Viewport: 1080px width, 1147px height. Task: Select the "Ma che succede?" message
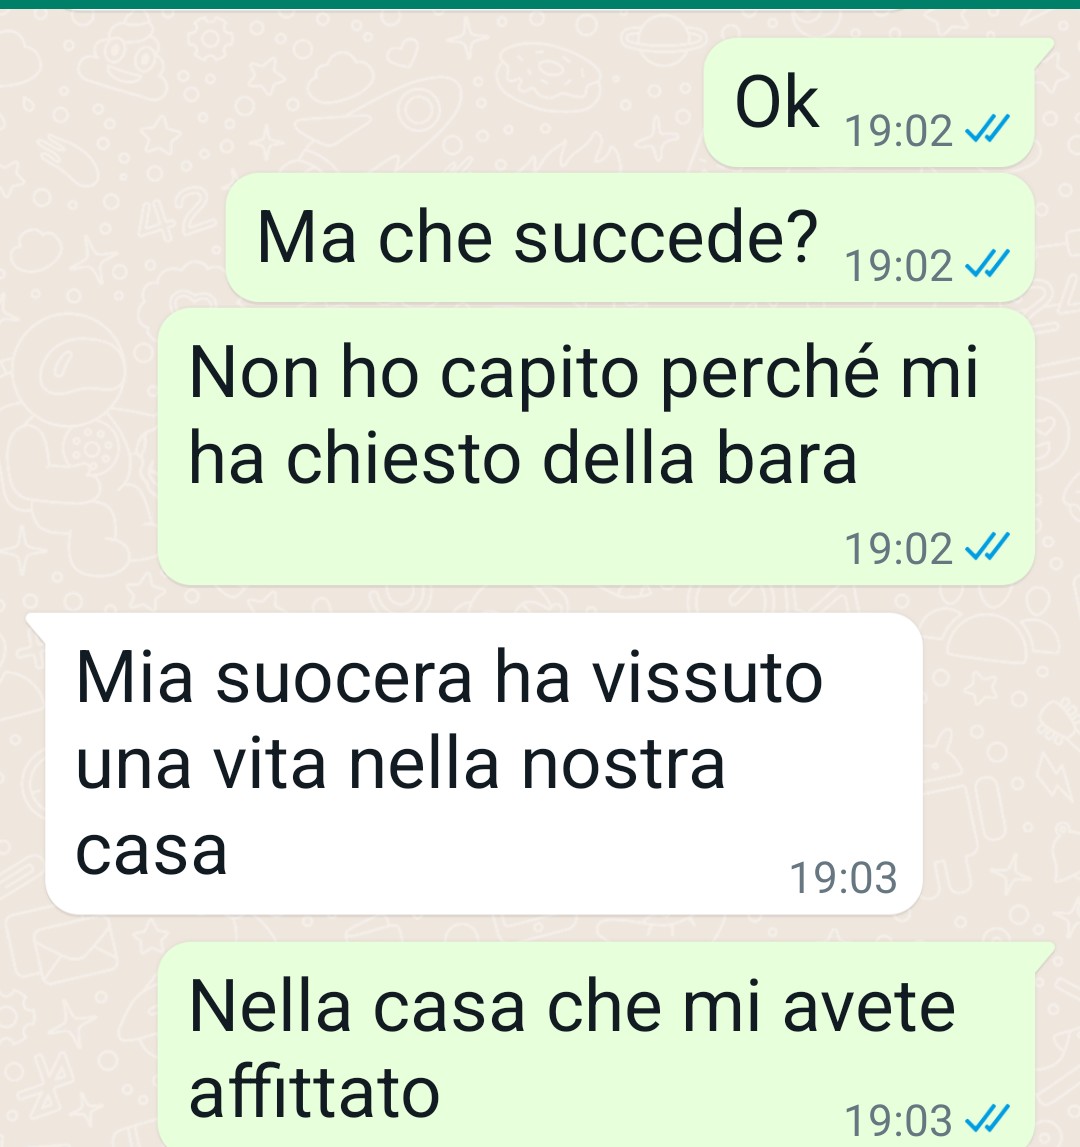(630, 238)
